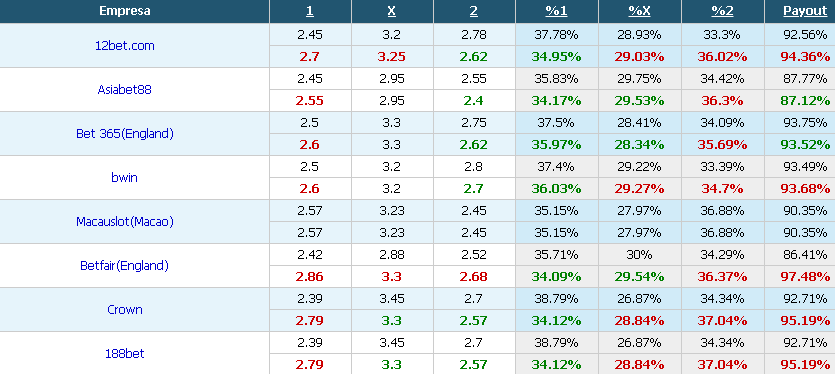
Task: Sort by the %1 column header
Action: (x=556, y=11)
